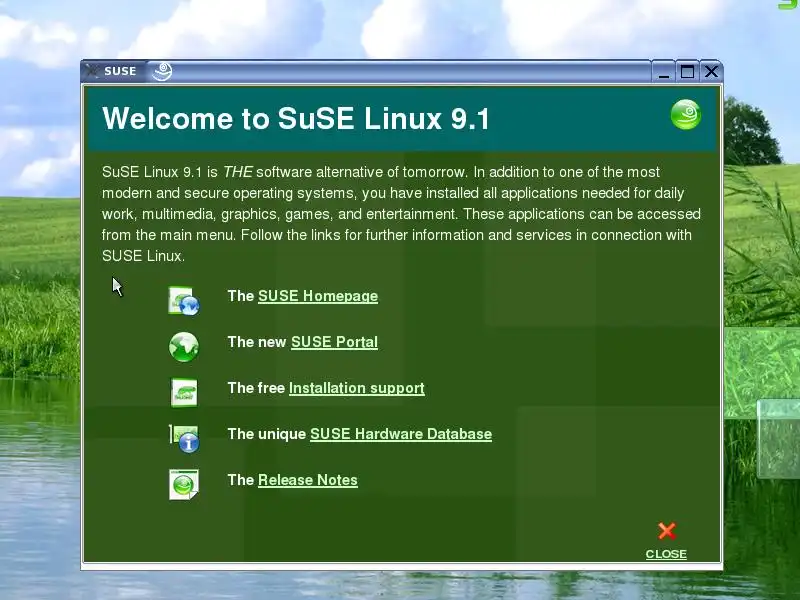Click the words 'The unique' before Hardware Database
This screenshot has height=600, width=800.
[266, 434]
